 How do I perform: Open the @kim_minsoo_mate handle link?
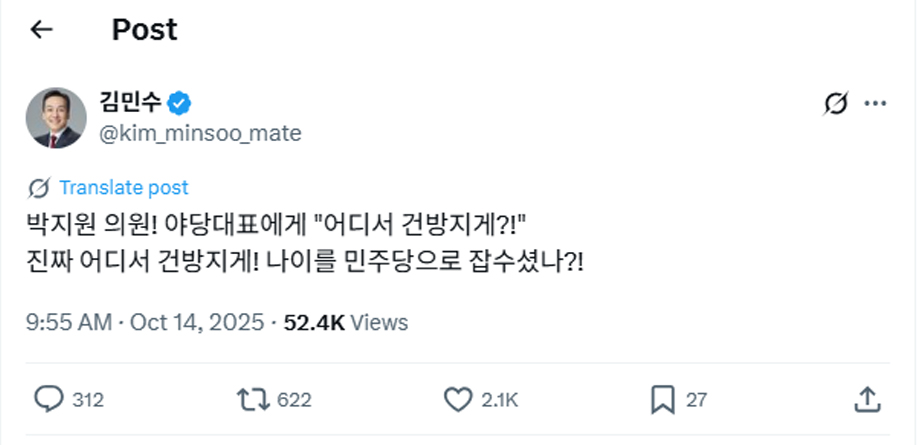200,133
